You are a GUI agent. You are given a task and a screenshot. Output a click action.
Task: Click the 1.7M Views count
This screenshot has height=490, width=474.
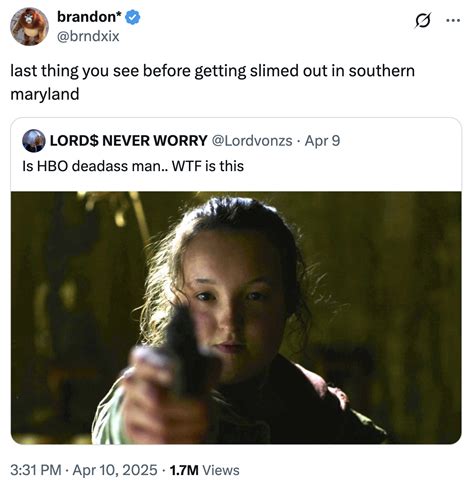point(204,470)
